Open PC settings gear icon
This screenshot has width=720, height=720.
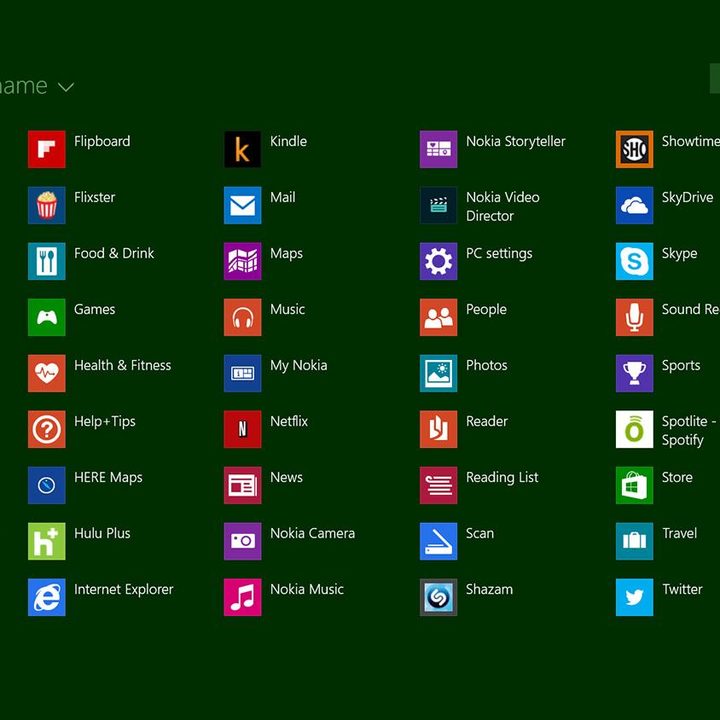[x=439, y=261]
